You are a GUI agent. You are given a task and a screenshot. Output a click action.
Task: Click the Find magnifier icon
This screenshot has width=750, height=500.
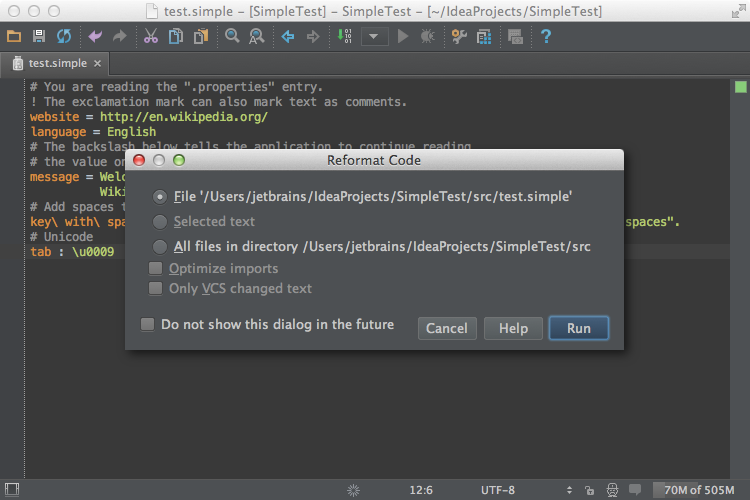pos(232,37)
